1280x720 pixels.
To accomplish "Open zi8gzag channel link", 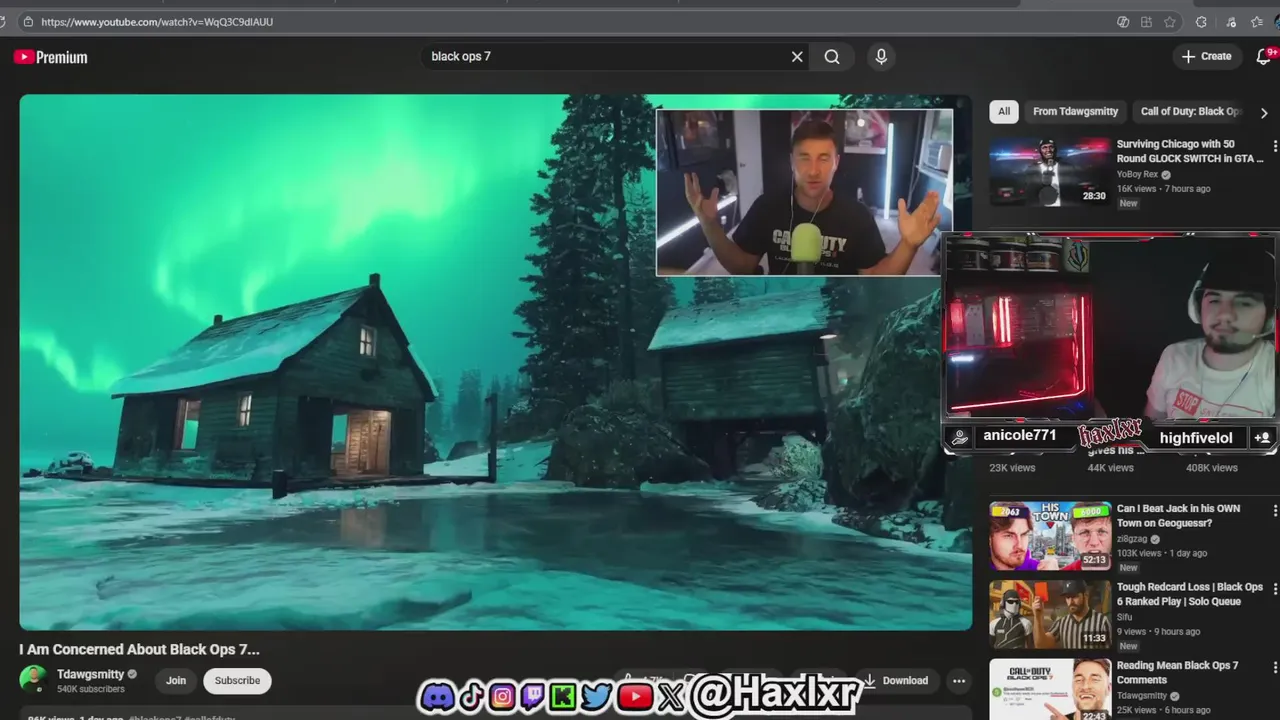I will tap(1132, 539).
